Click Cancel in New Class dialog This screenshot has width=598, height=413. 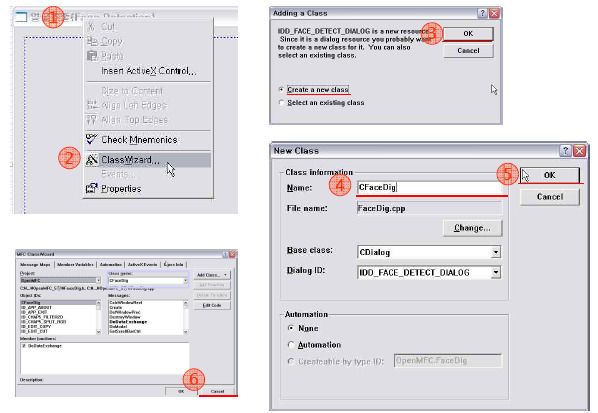pos(550,197)
